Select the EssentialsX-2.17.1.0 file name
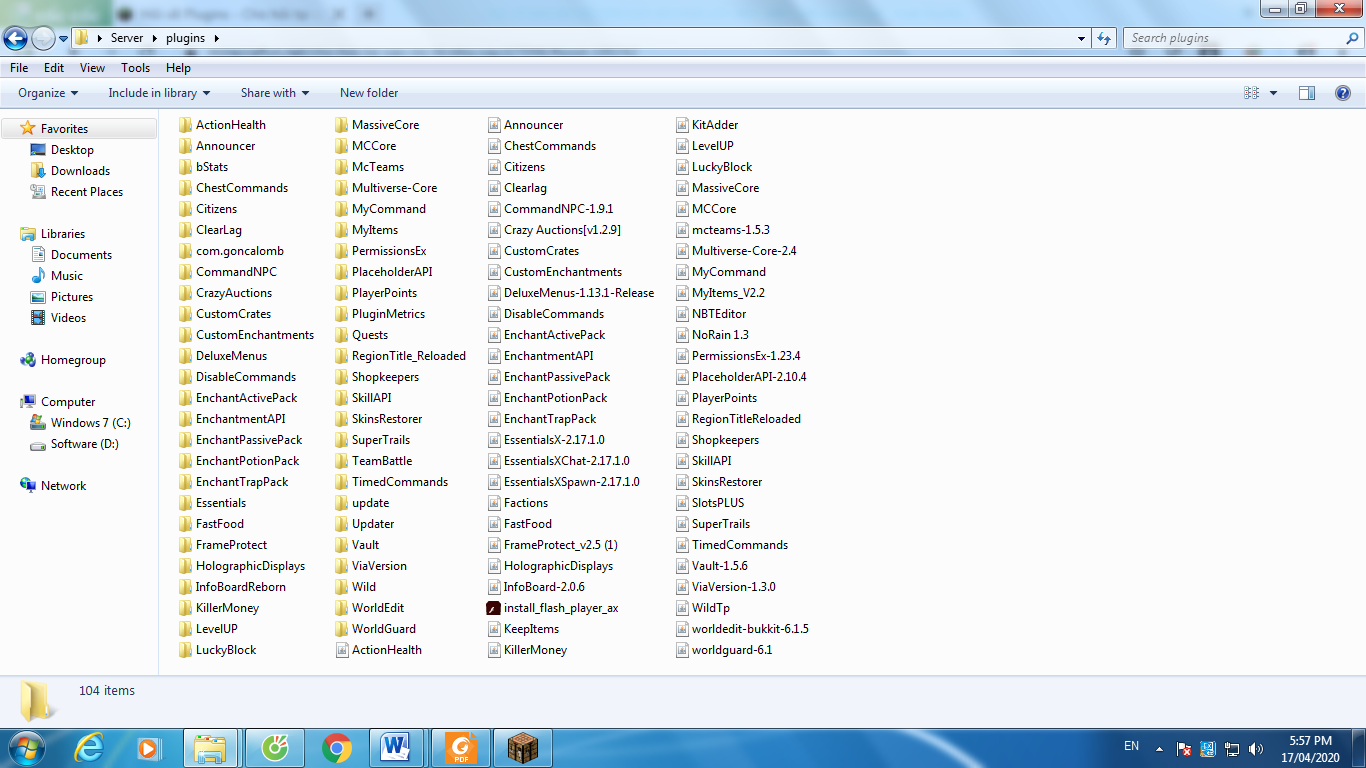The image size is (1366, 768). pyautogui.click(x=554, y=440)
